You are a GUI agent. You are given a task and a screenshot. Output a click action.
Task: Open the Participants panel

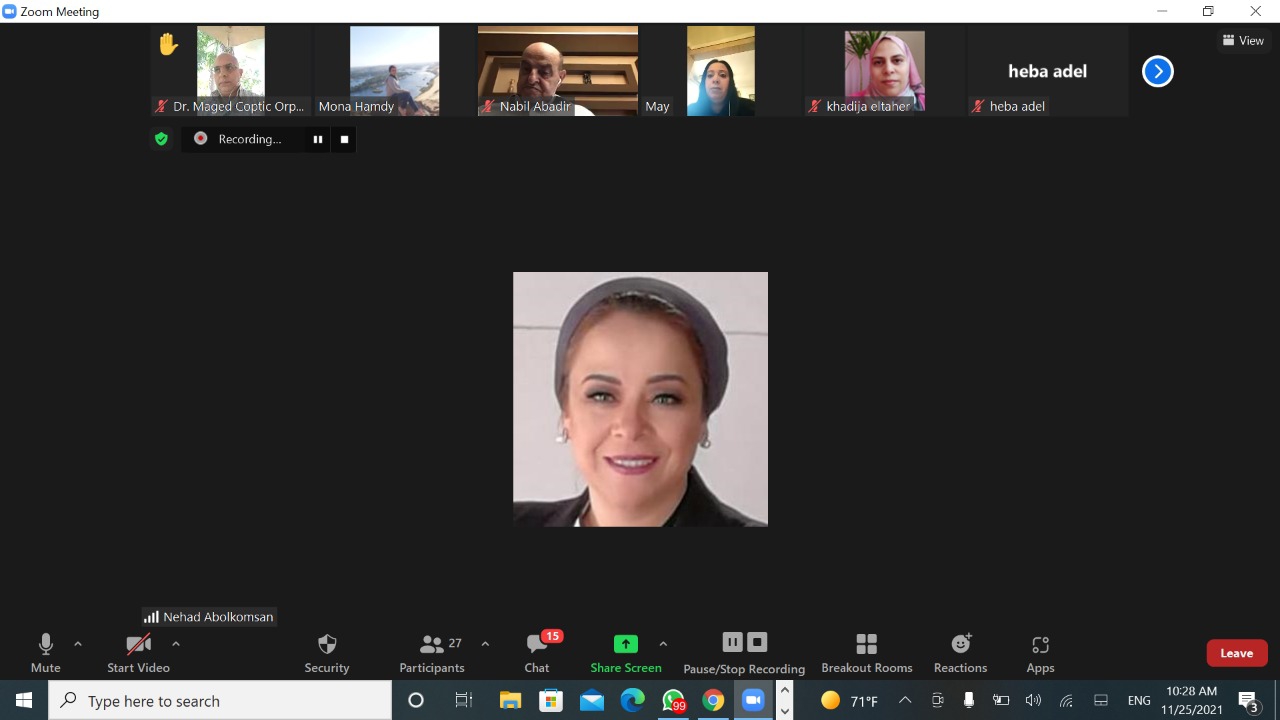click(432, 653)
